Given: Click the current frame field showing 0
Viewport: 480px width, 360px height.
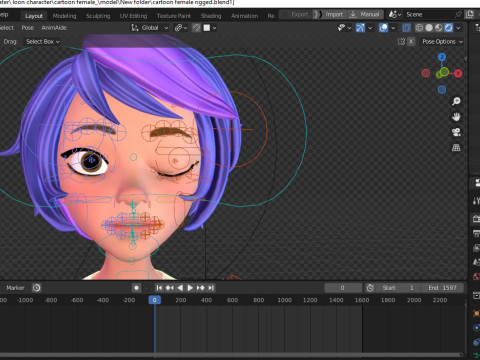Looking at the screenshot, I should [343, 288].
